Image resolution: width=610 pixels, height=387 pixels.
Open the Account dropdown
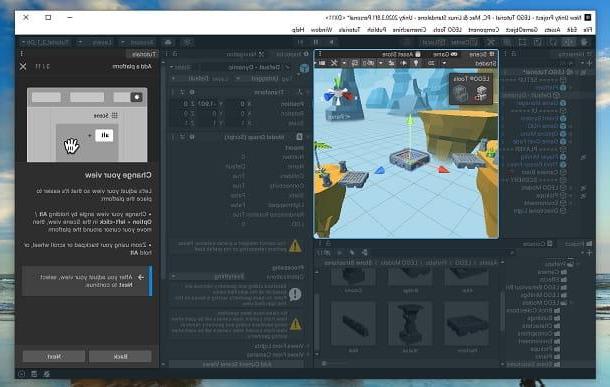click(x=138, y=42)
